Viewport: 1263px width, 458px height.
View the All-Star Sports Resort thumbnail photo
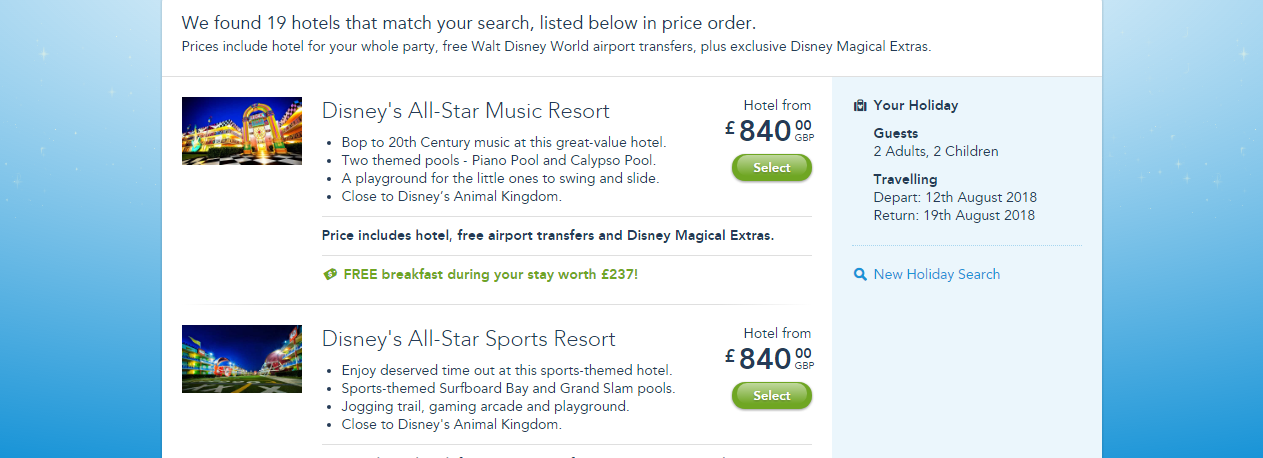tap(242, 359)
